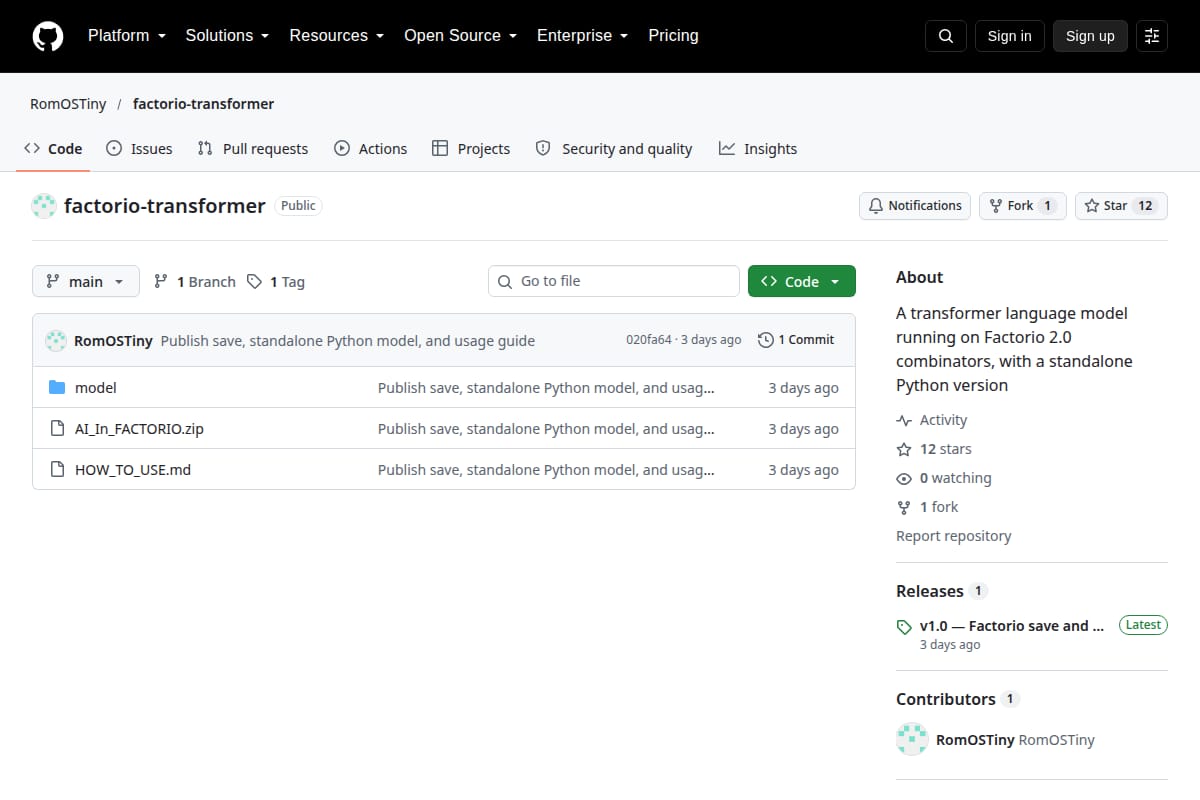Open the main branch selector dropdown
This screenshot has height=800, width=1200.
click(86, 282)
